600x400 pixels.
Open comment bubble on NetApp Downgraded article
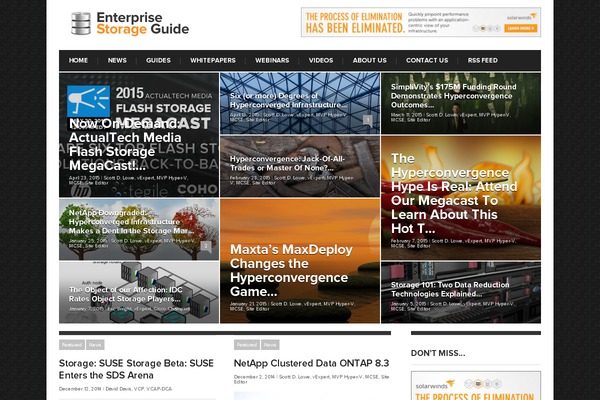tap(206, 247)
